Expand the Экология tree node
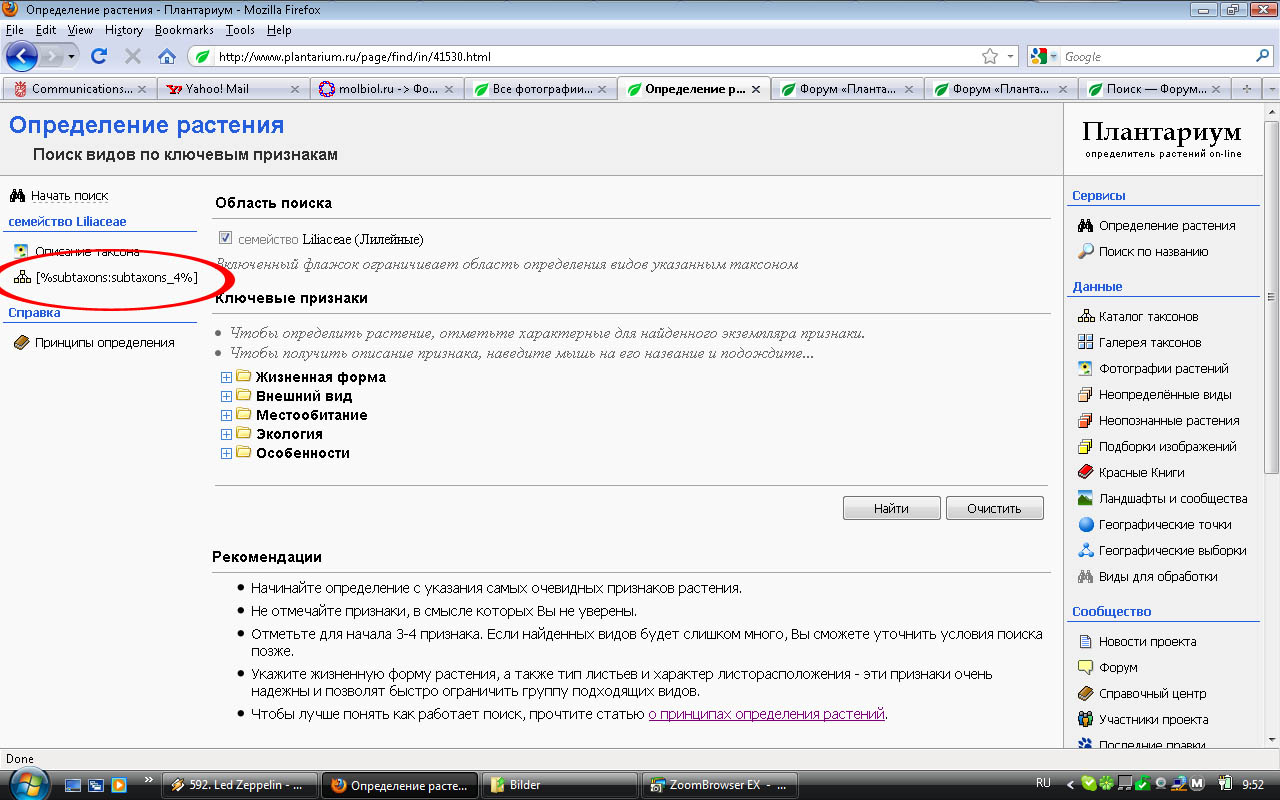The image size is (1280, 800). click(x=226, y=434)
